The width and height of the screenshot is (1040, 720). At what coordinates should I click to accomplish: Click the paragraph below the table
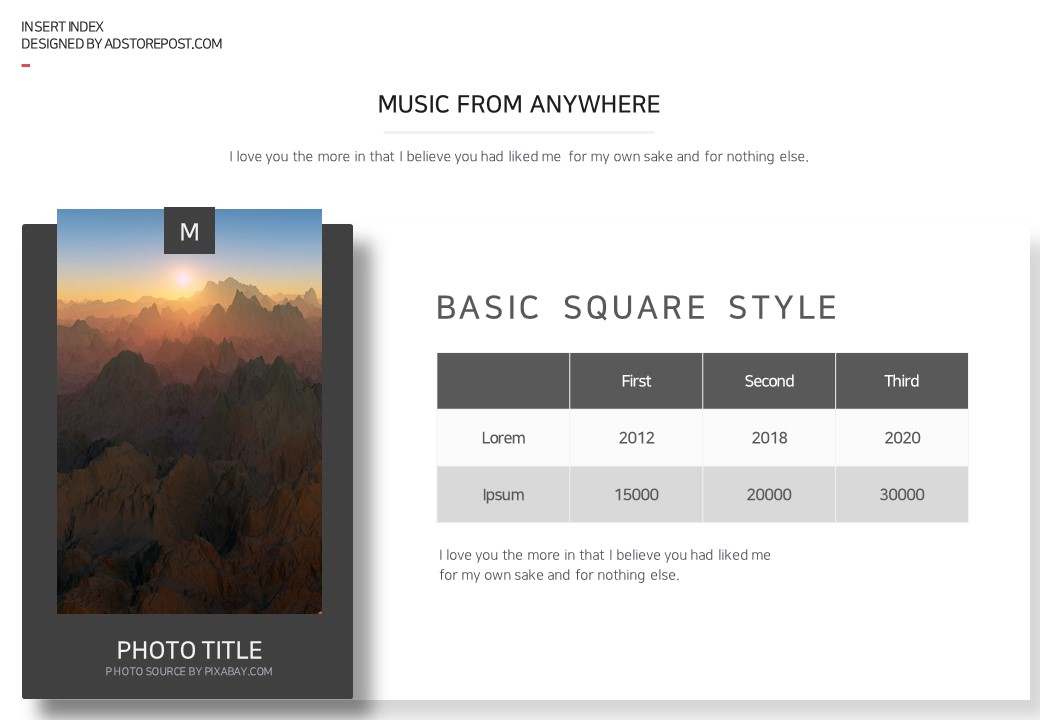tap(604, 565)
